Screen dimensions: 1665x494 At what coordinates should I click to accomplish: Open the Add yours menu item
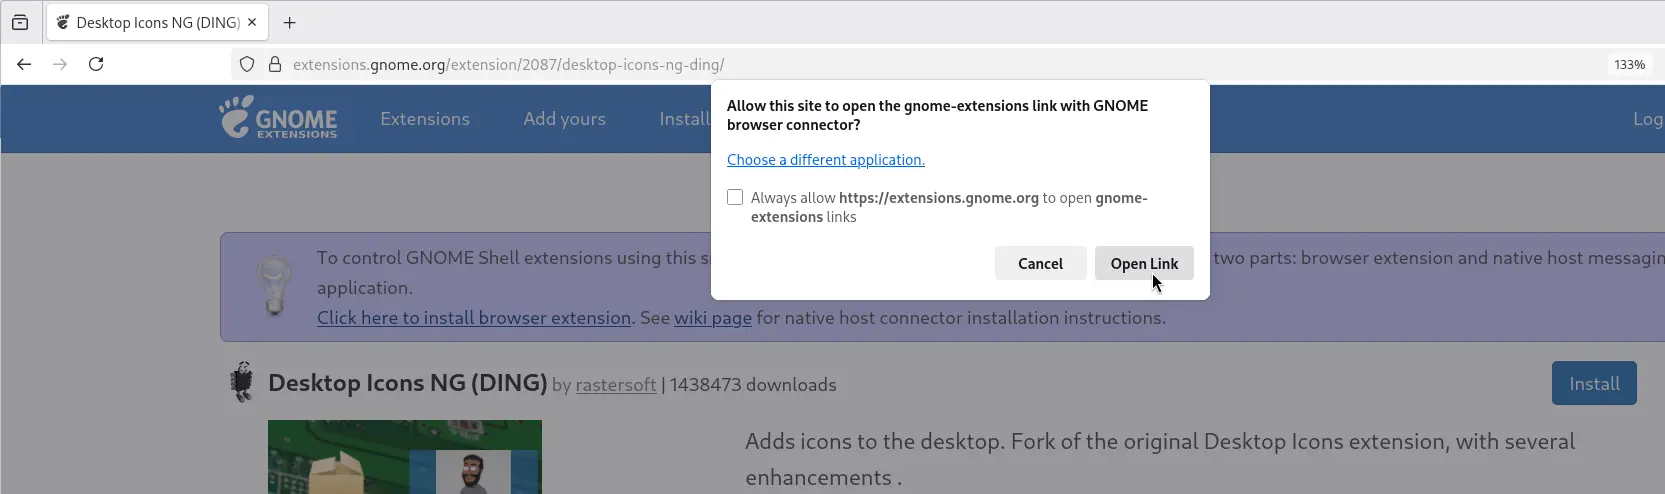coord(565,119)
